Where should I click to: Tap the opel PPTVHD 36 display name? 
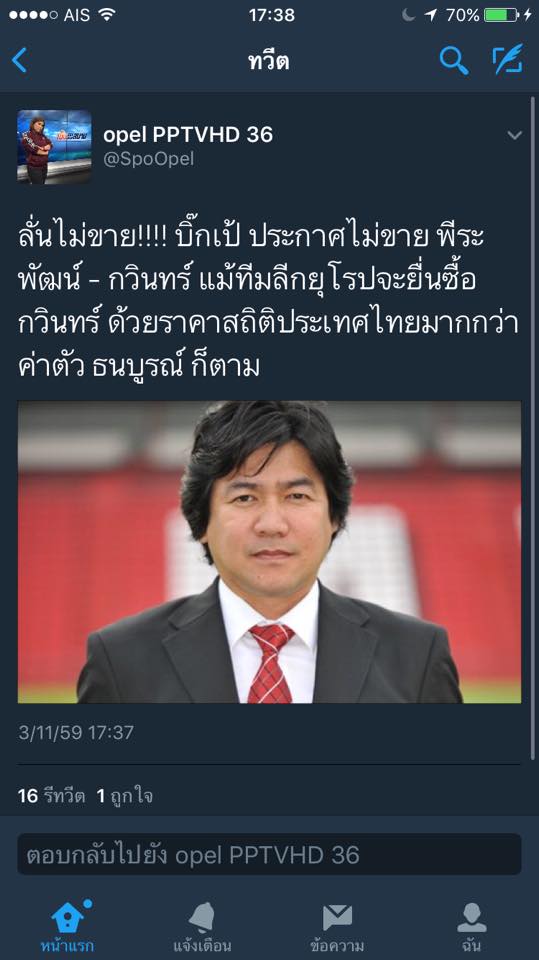point(188,135)
